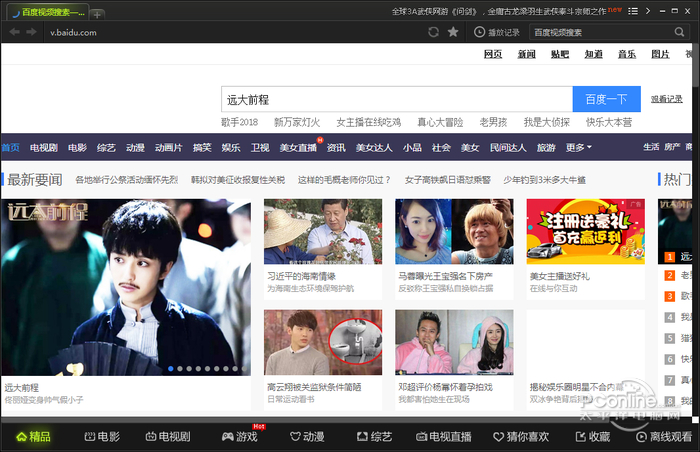
Task: Open 离线观看 offline viewing
Action: (x=664, y=436)
